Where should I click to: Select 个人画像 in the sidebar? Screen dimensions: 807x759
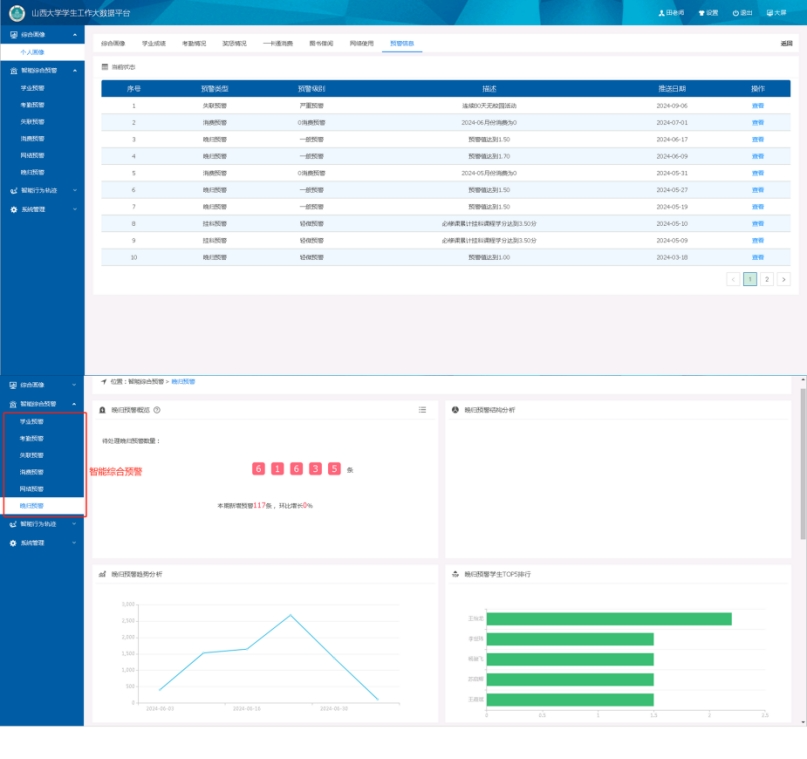33,52
